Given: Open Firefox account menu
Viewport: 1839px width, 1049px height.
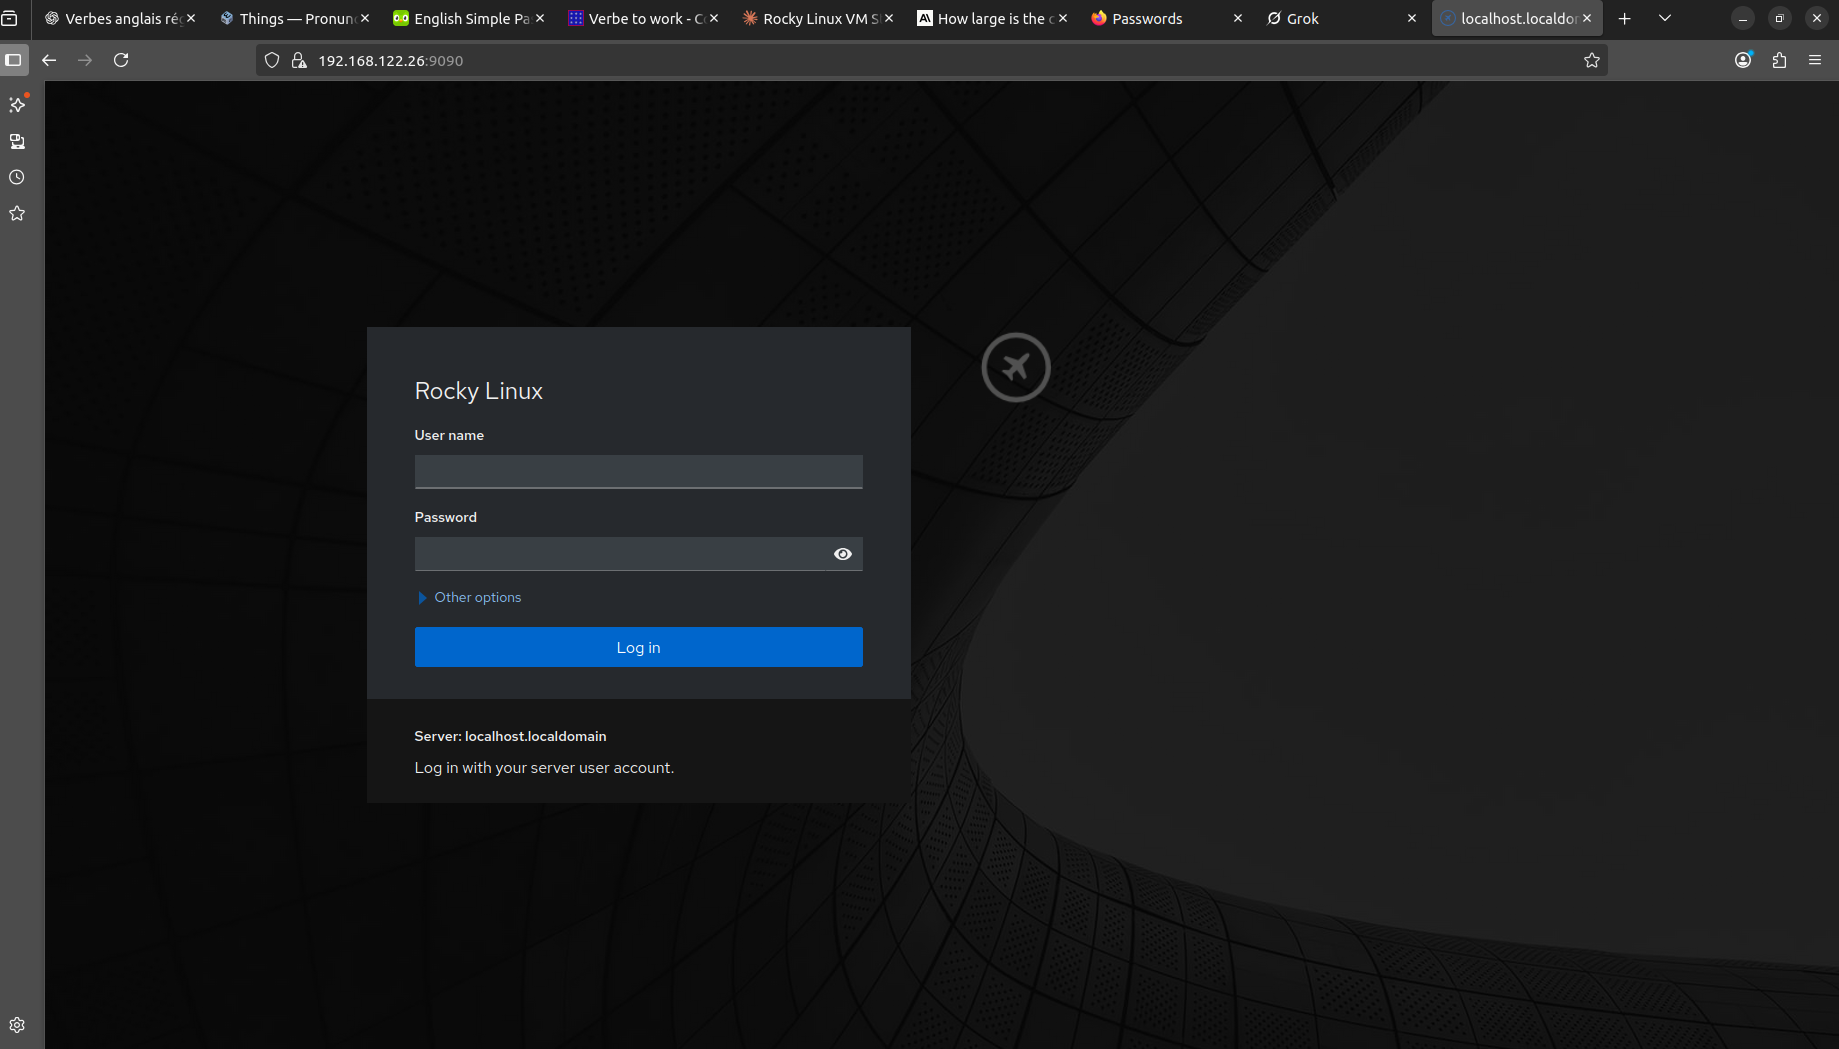Looking at the screenshot, I should click(x=1743, y=60).
